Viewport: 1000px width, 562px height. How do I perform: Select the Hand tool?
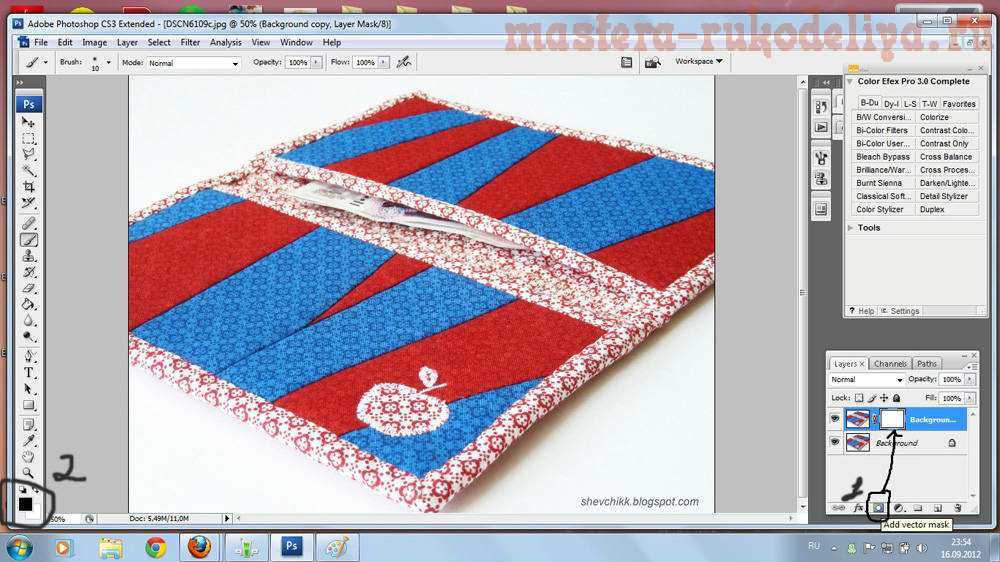point(28,457)
